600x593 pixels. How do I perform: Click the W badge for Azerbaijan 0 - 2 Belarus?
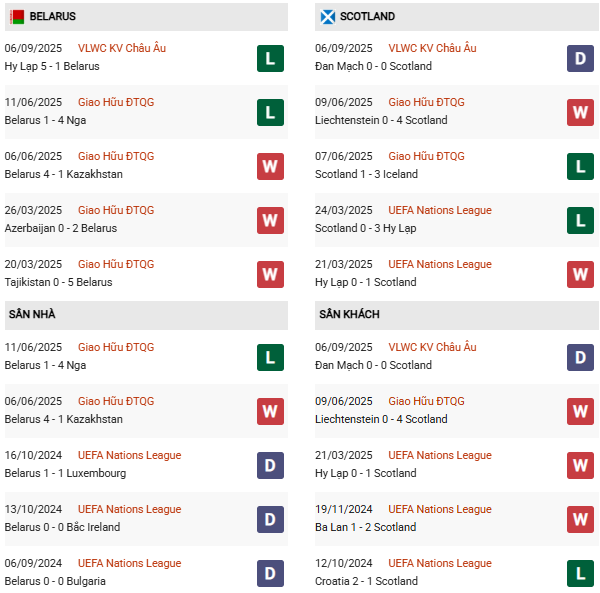(270, 220)
